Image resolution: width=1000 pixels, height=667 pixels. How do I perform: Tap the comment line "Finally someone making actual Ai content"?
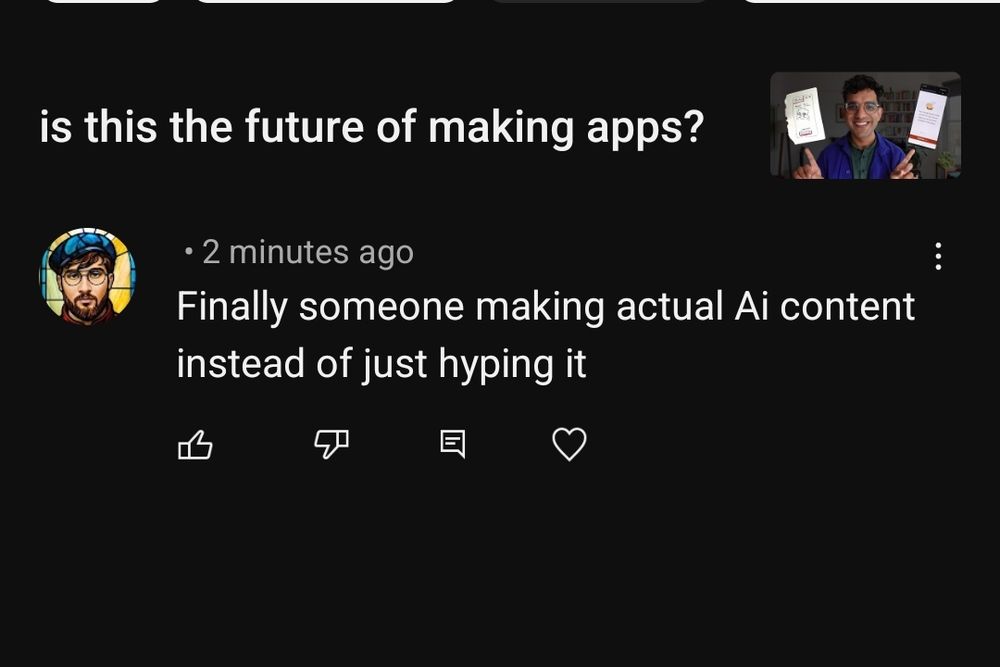point(545,306)
